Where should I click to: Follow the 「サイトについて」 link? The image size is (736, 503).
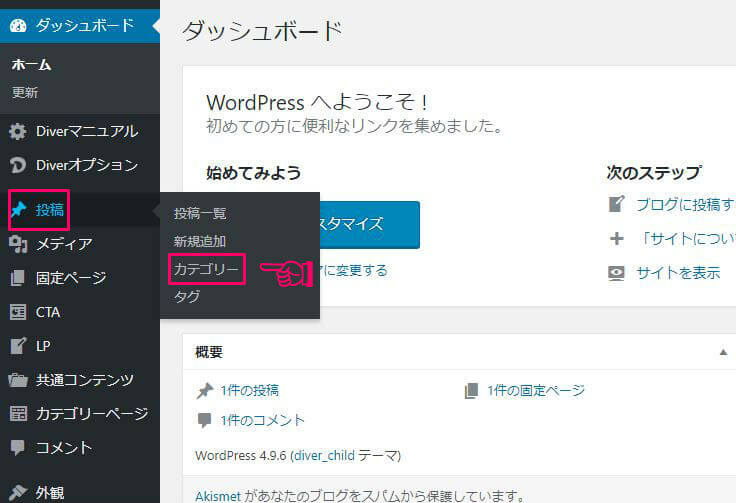(x=686, y=238)
